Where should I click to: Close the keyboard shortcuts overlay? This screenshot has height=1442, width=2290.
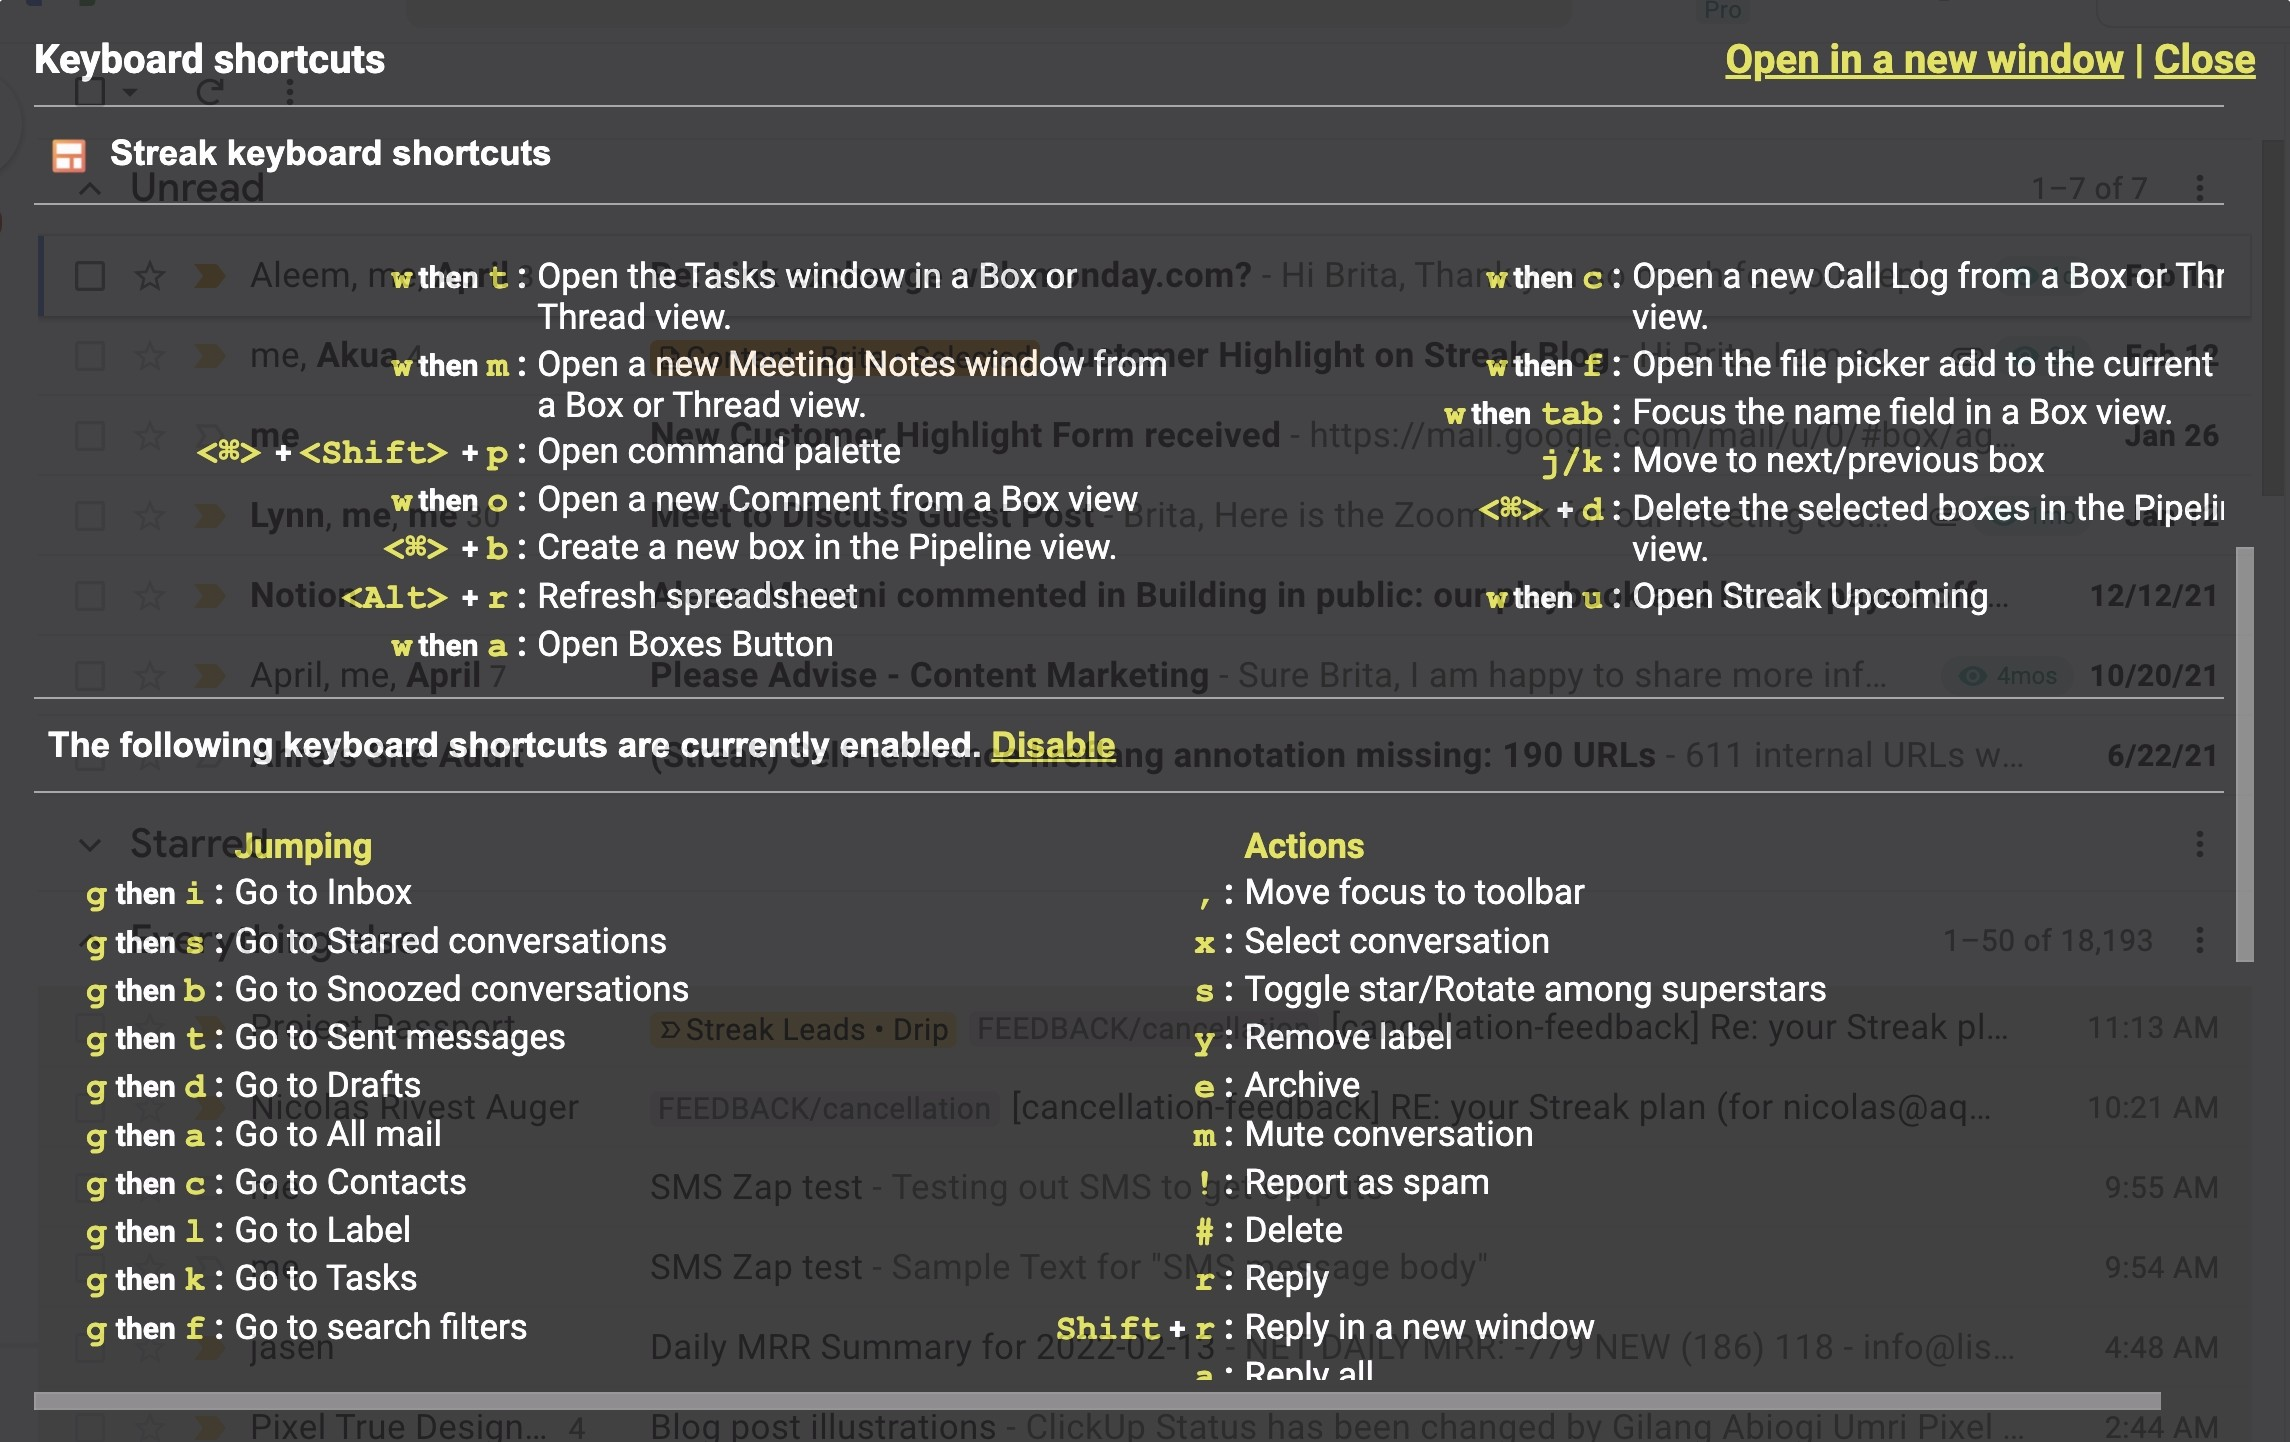coord(2204,60)
